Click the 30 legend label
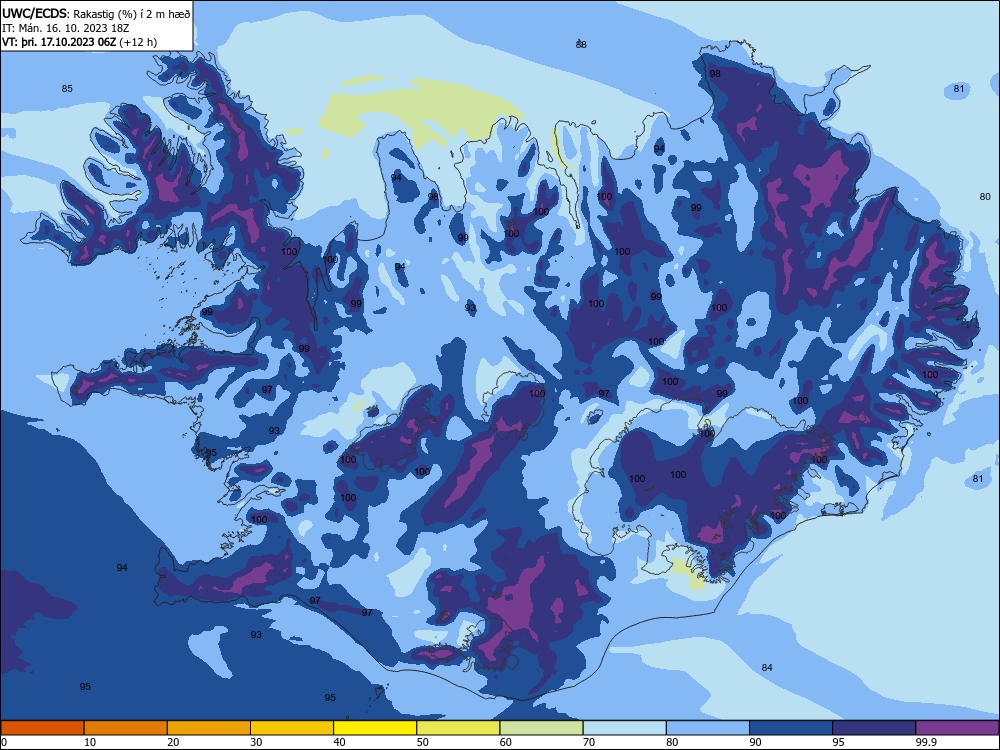The image size is (1000, 750). pyautogui.click(x=256, y=742)
